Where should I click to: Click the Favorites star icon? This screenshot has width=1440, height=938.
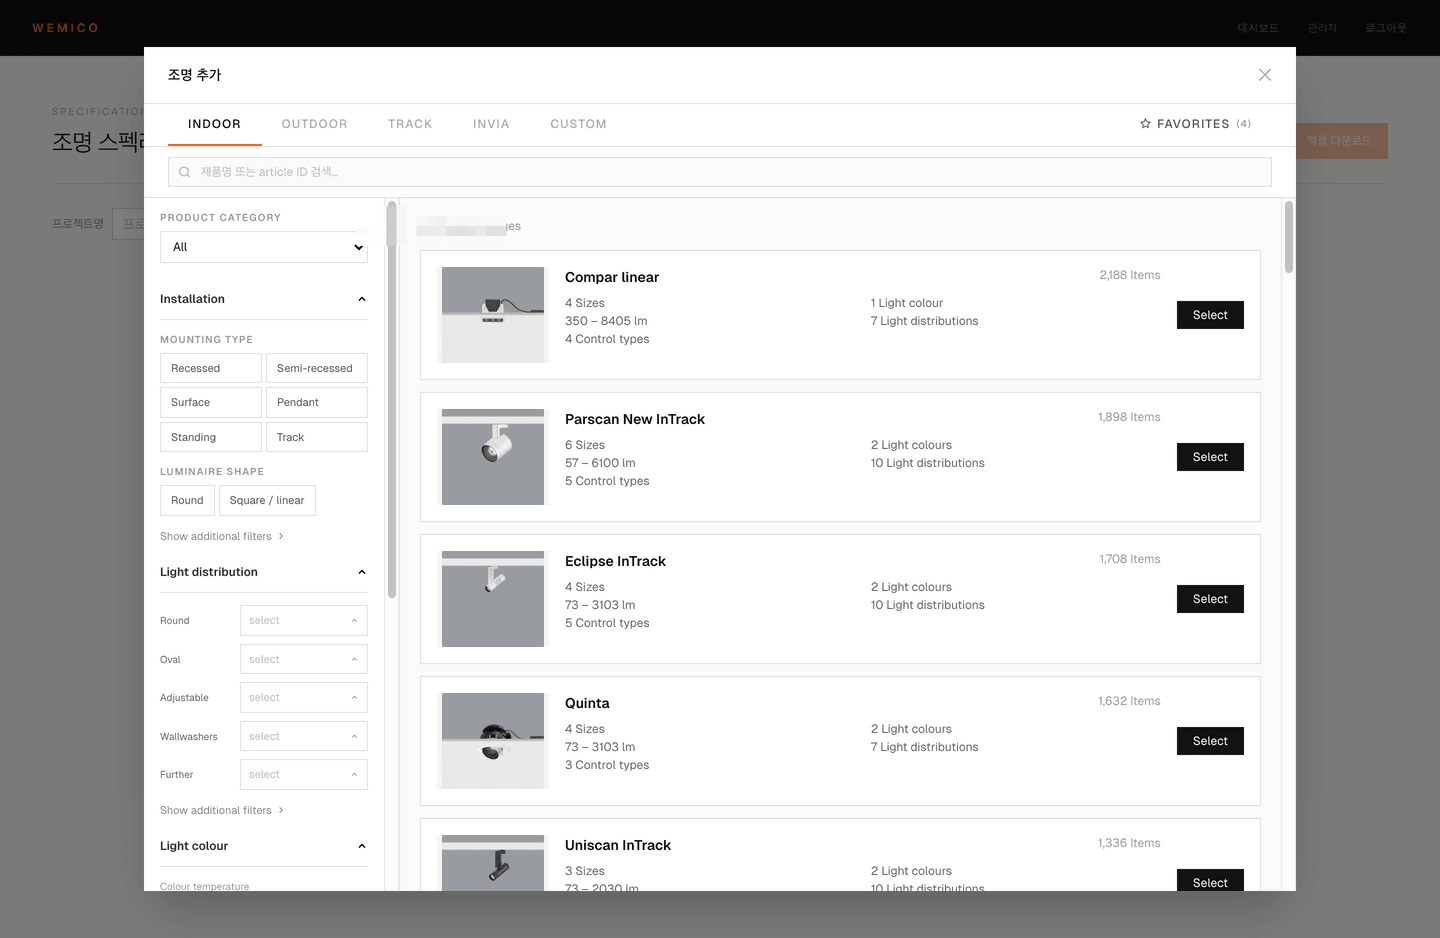[1145, 124]
